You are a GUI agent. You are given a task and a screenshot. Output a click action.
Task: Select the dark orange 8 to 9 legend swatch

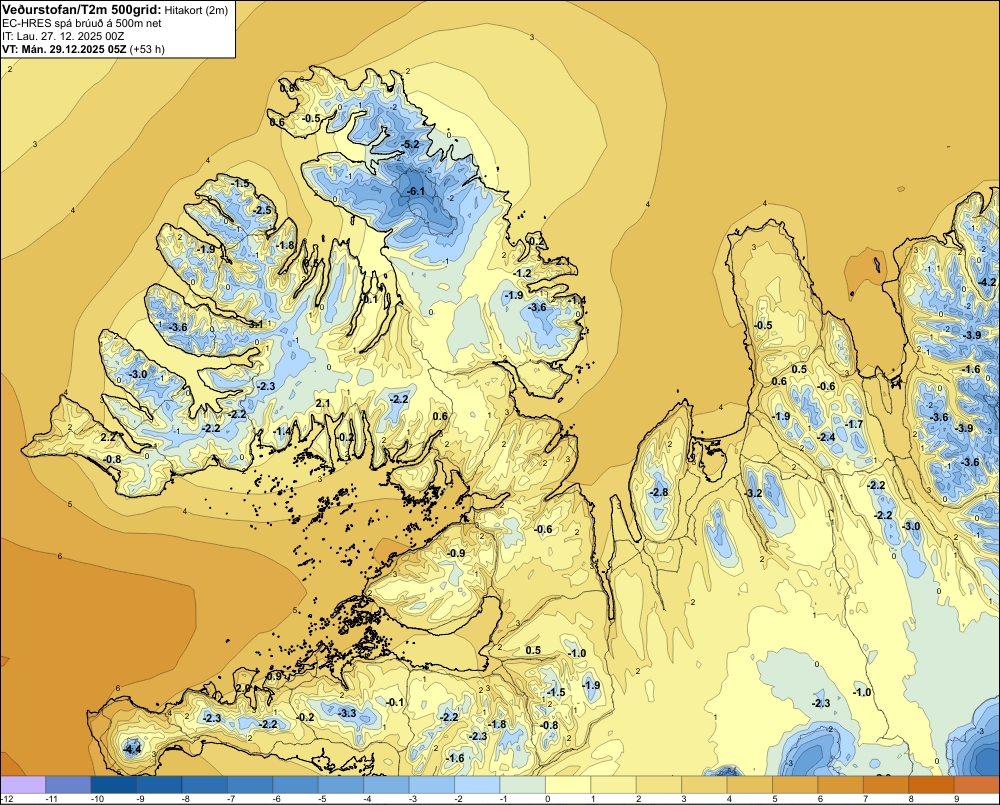tap(931, 784)
